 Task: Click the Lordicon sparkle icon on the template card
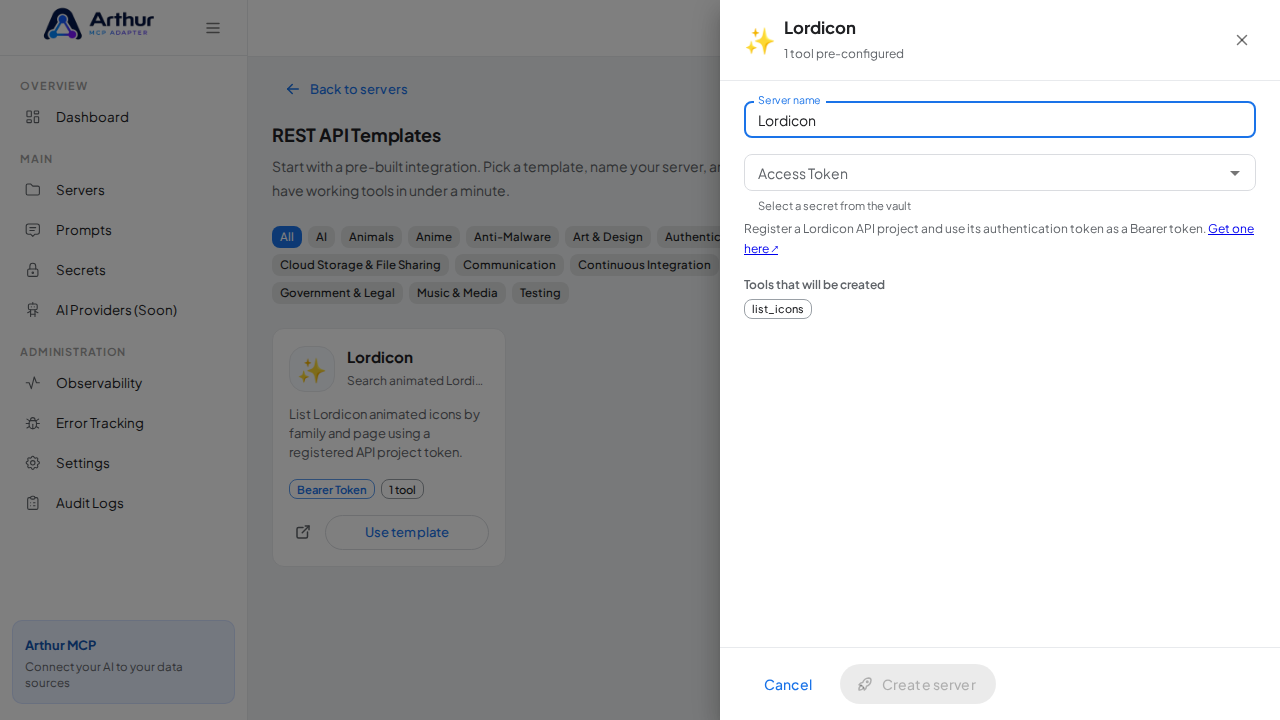[312, 369]
